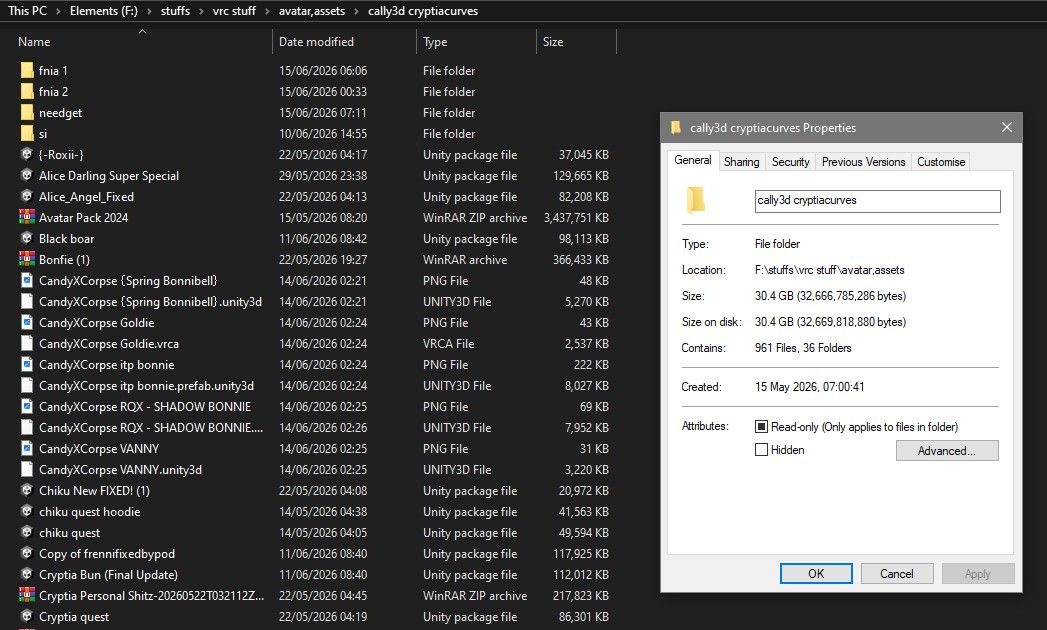Viewport: 1047px width, 630px height.
Task: Click the CandyXCorpse RQX - SHADOW BONNIE.... unity3d file name
Action: point(151,428)
